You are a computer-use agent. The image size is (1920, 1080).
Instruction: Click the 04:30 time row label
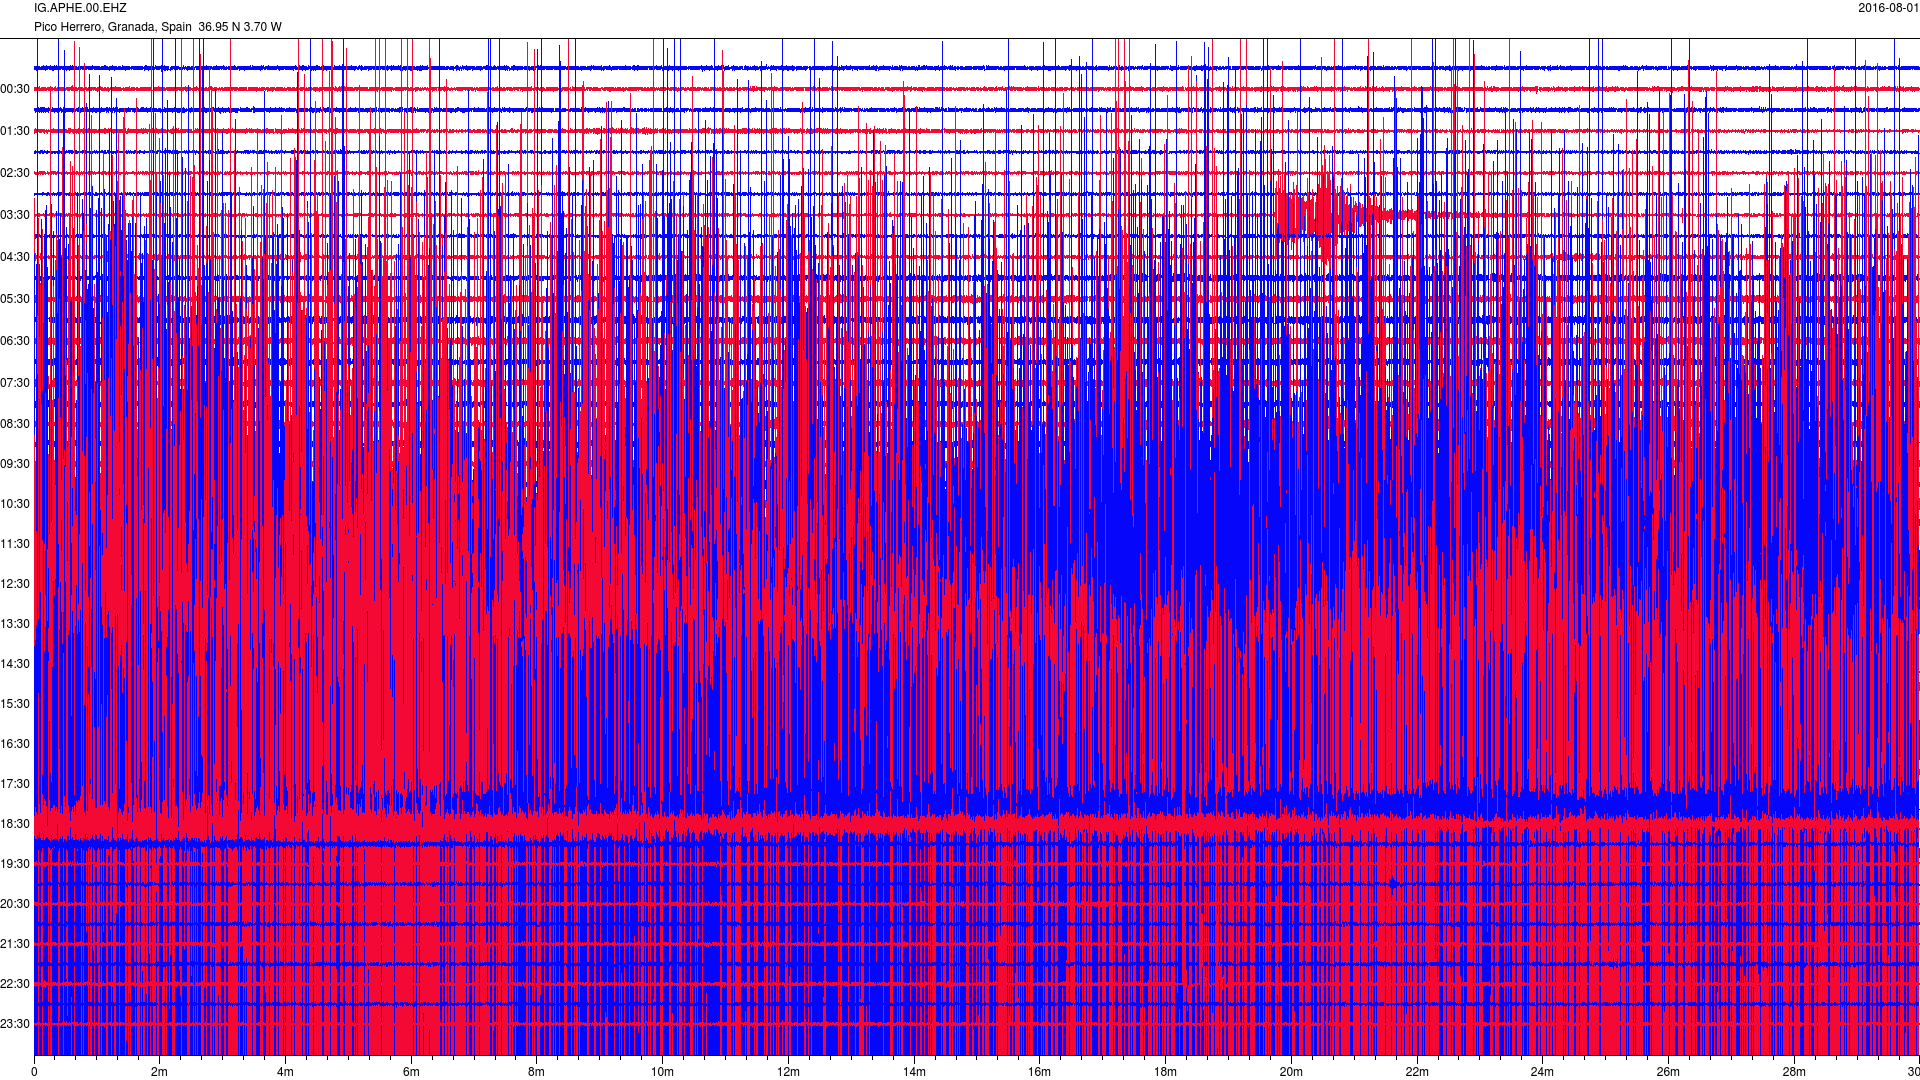(x=15, y=257)
